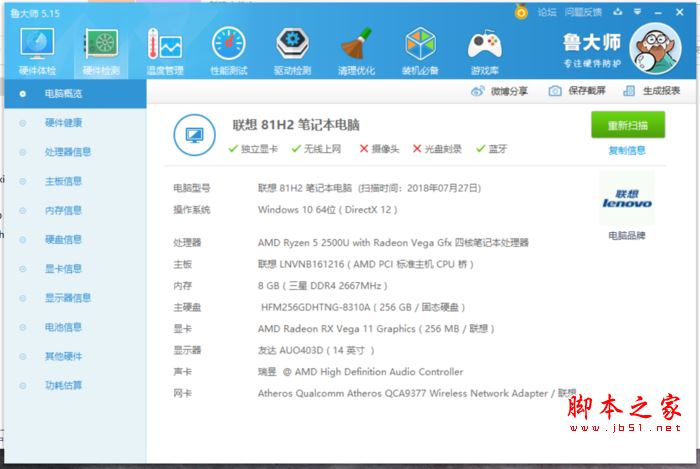Click the computer monitor overview icon
Screen dimensions: 700x469
coord(195,135)
